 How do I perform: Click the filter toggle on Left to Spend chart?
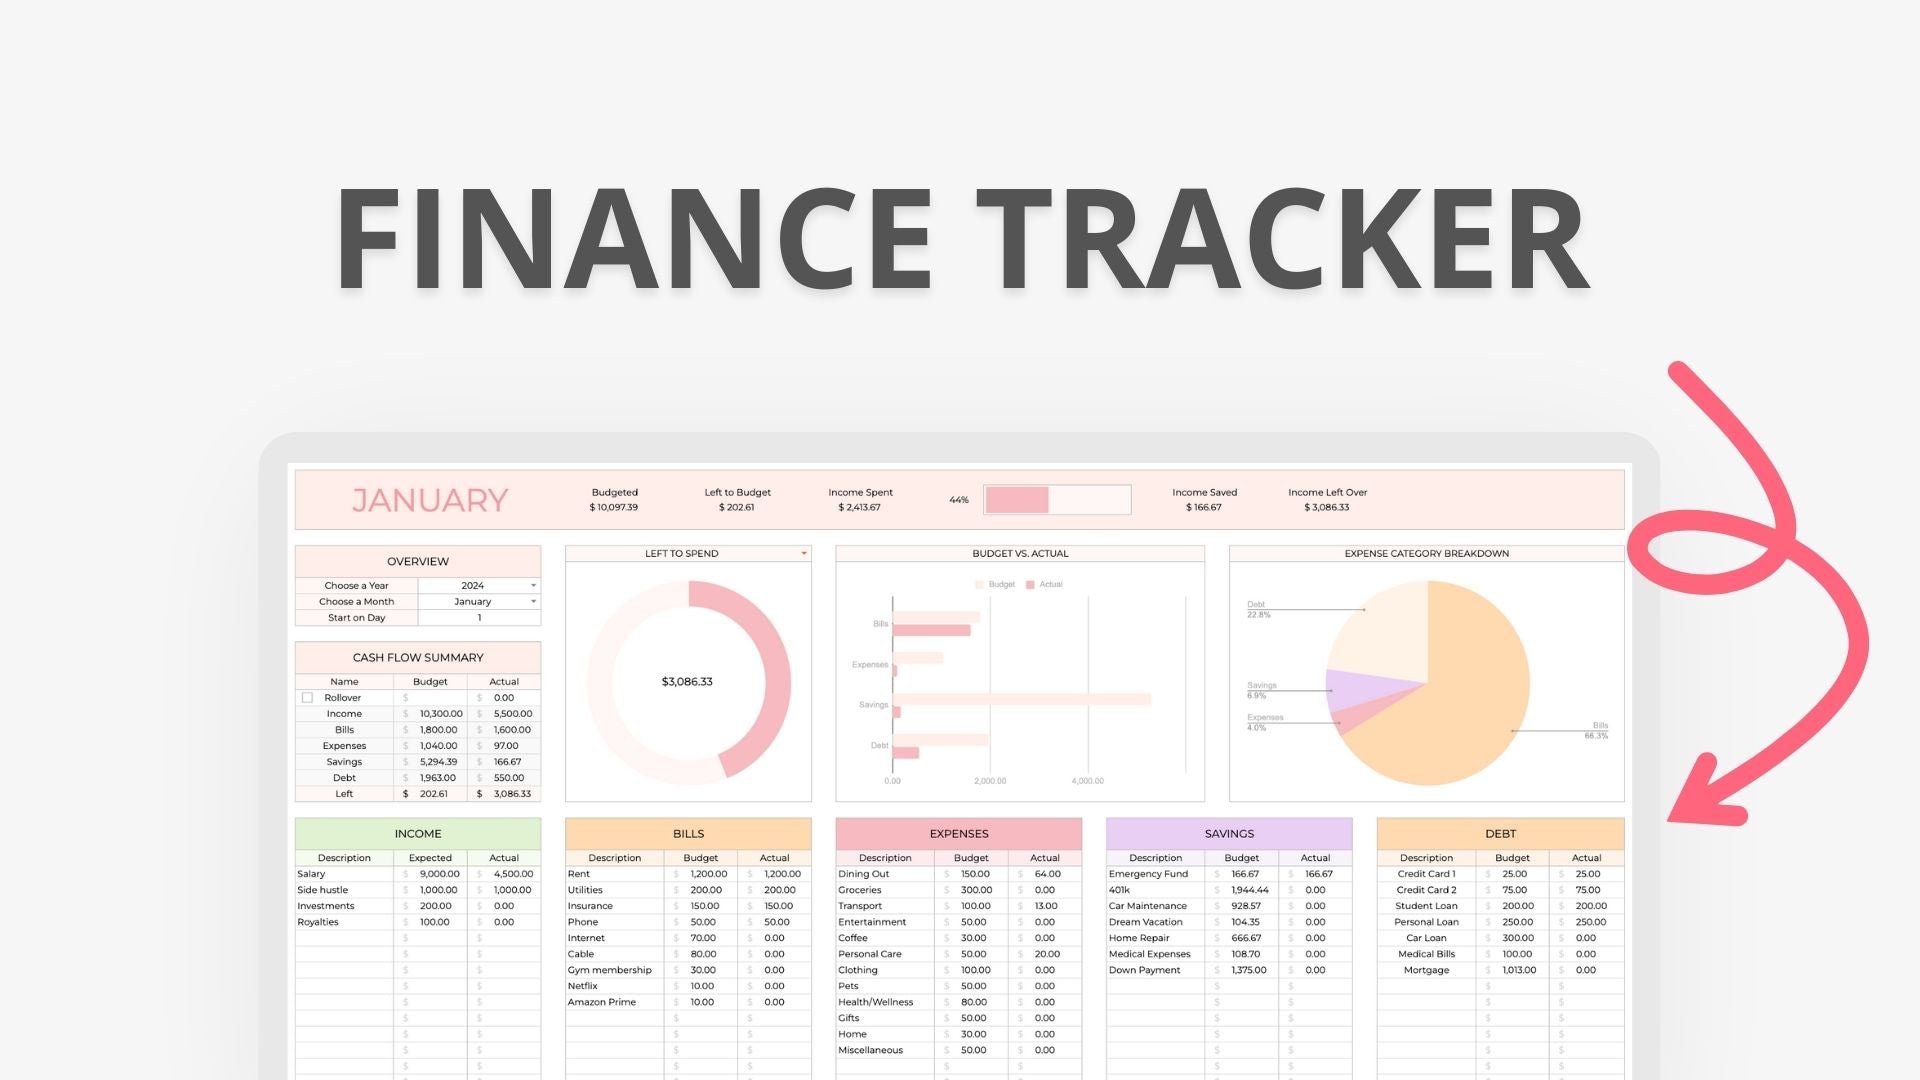(x=802, y=554)
